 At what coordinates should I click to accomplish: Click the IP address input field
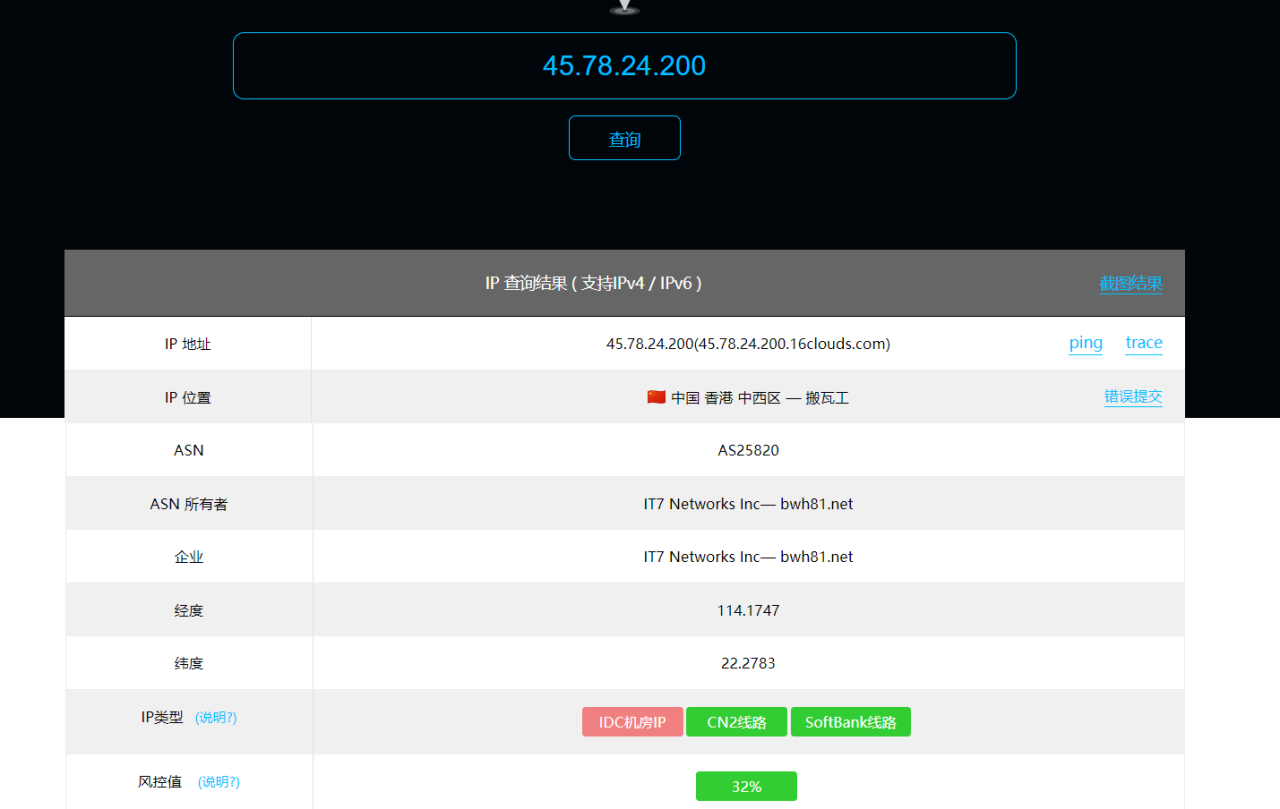tap(624, 66)
